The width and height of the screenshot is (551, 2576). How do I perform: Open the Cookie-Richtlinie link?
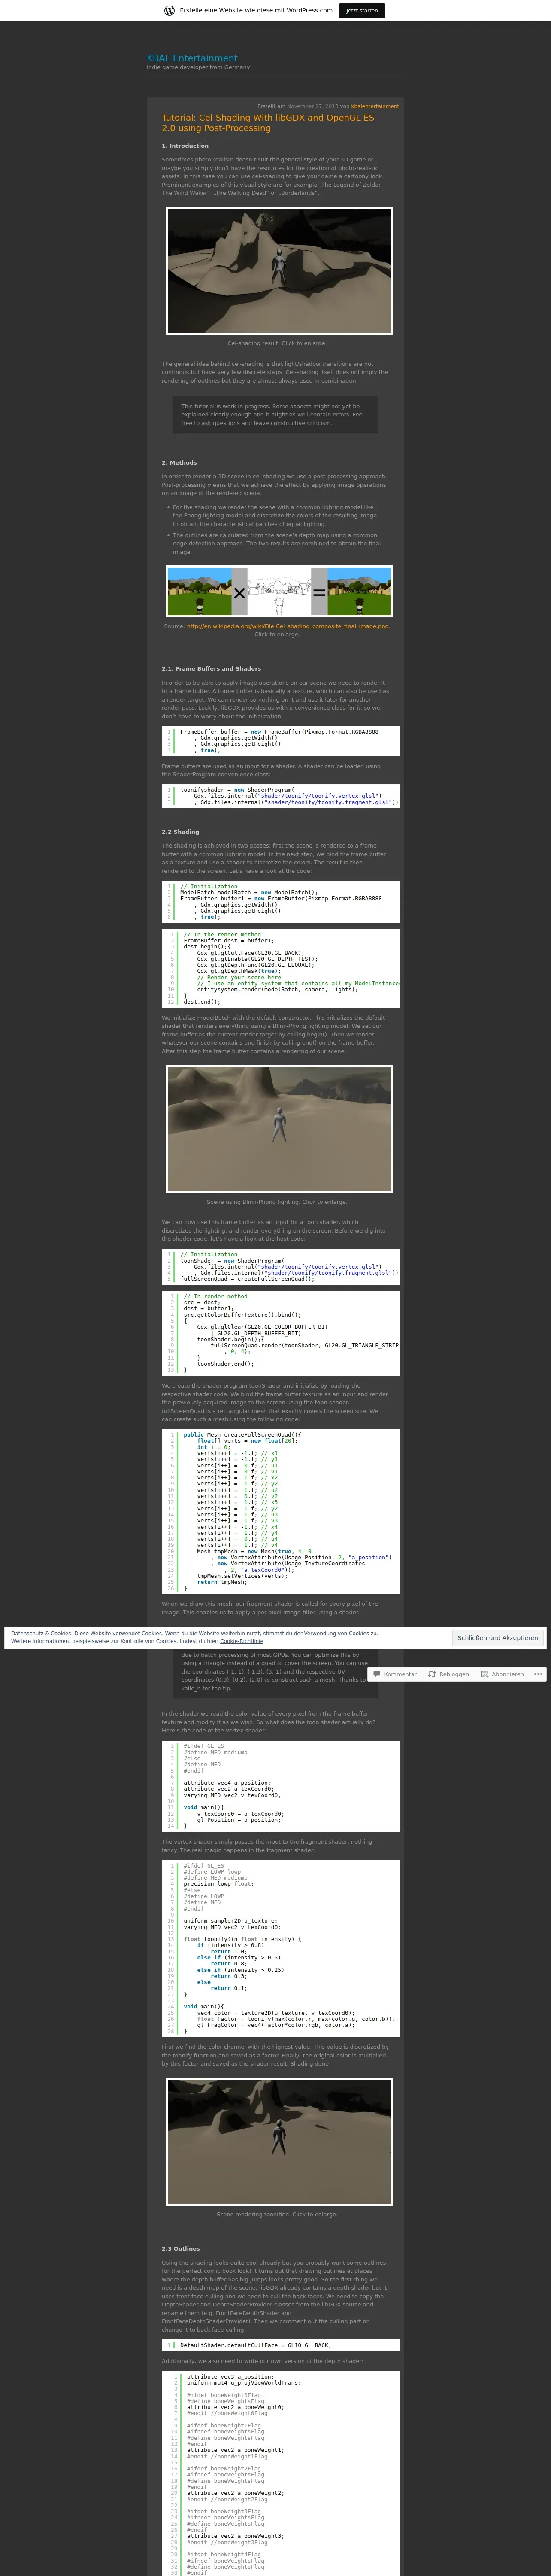(x=242, y=1641)
